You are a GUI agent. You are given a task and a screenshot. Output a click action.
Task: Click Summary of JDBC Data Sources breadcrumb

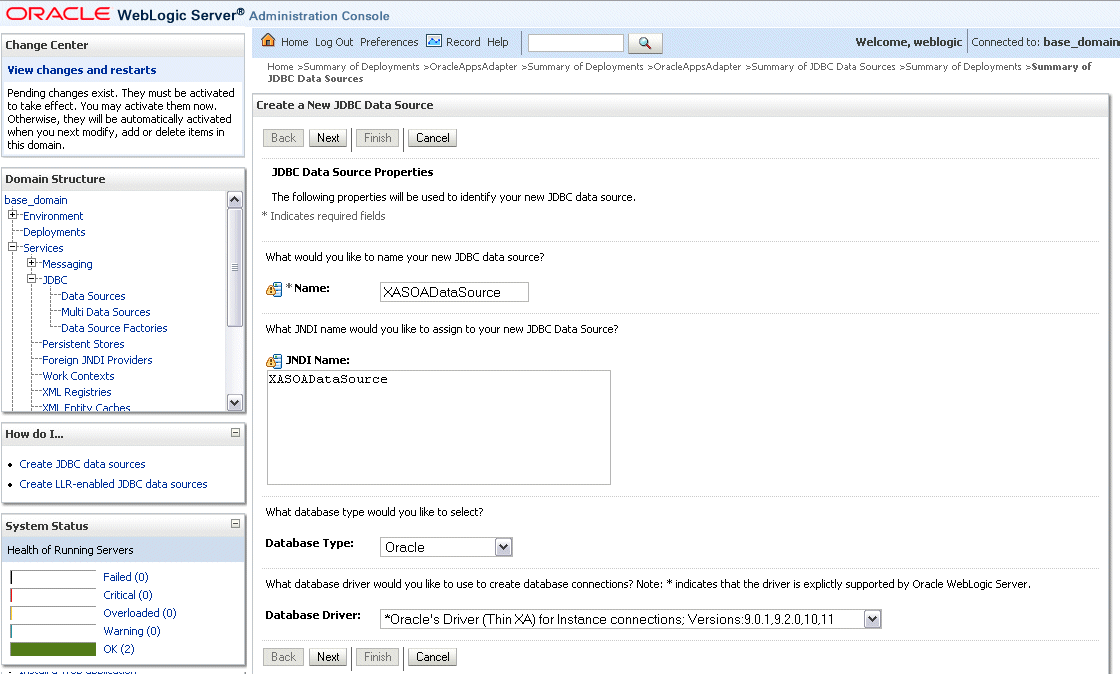(x=823, y=66)
